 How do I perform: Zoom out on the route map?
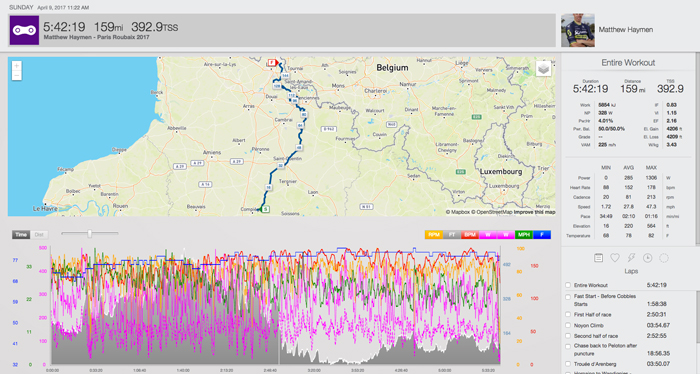(17, 75)
